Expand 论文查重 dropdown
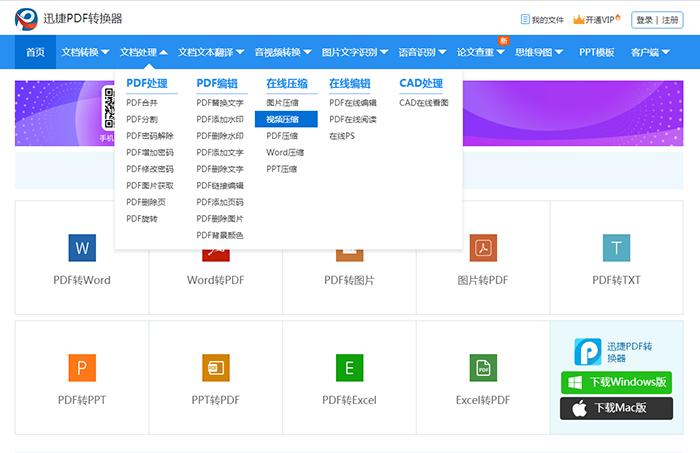This screenshot has width=700, height=453. coord(480,52)
